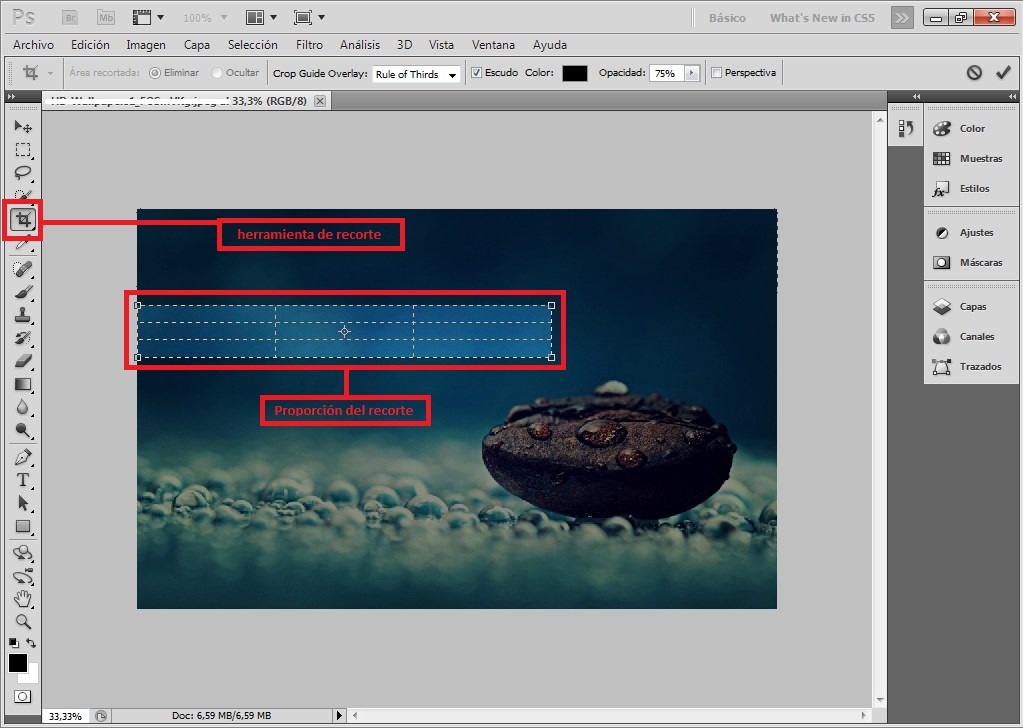Switch to Básico workspace
Viewport: 1023px width, 728px height.
coord(727,18)
